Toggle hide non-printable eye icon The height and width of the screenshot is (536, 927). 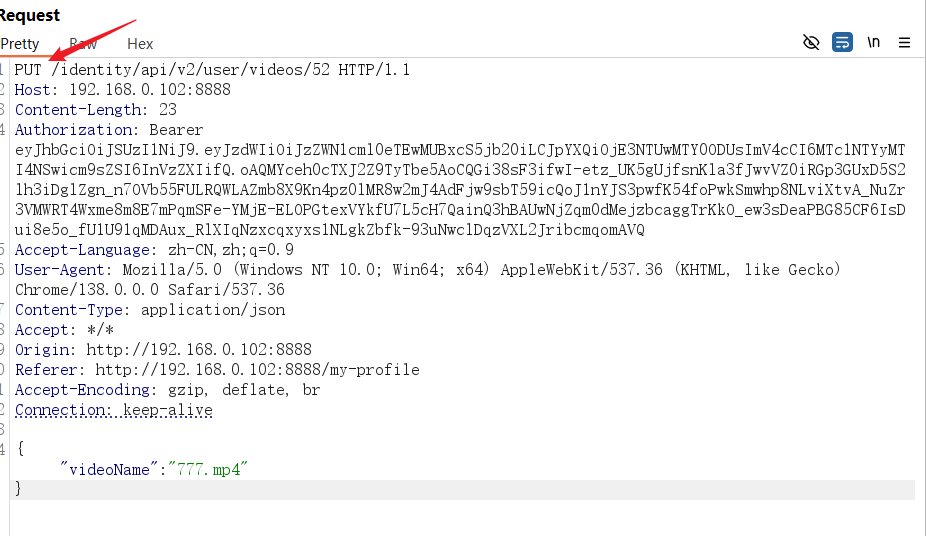pos(811,43)
